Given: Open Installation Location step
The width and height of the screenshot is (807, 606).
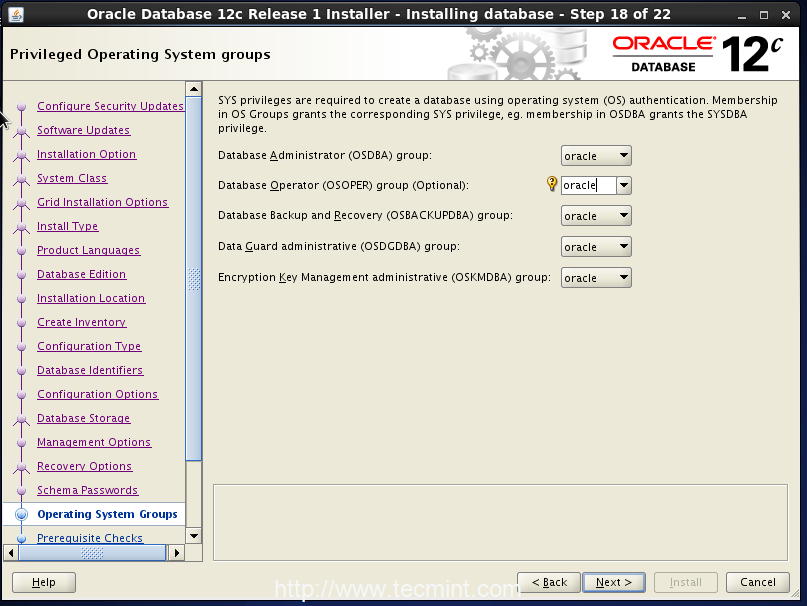Looking at the screenshot, I should point(91,298).
